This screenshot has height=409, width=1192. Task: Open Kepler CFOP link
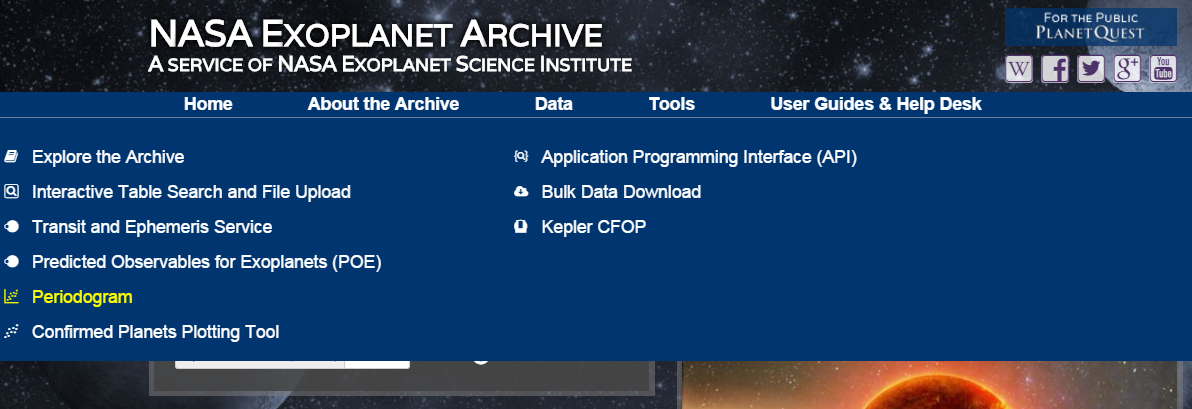coord(594,227)
